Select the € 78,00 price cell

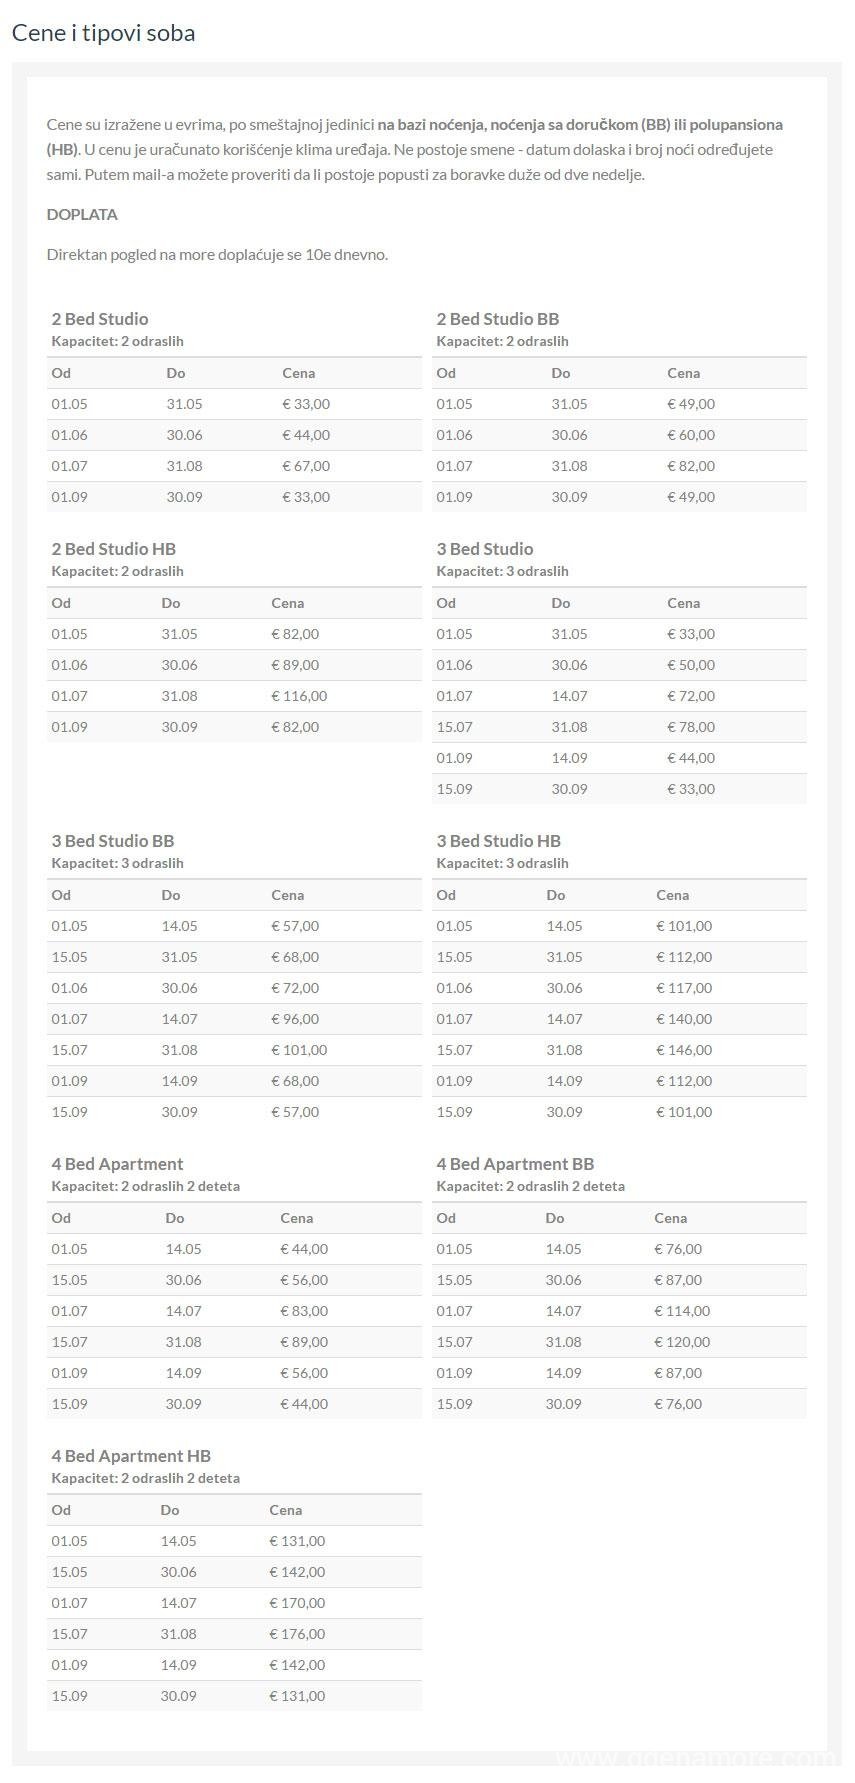[x=691, y=727]
